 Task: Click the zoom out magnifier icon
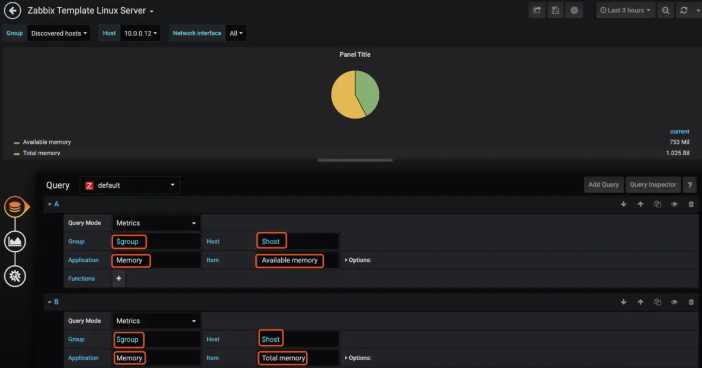click(x=666, y=10)
